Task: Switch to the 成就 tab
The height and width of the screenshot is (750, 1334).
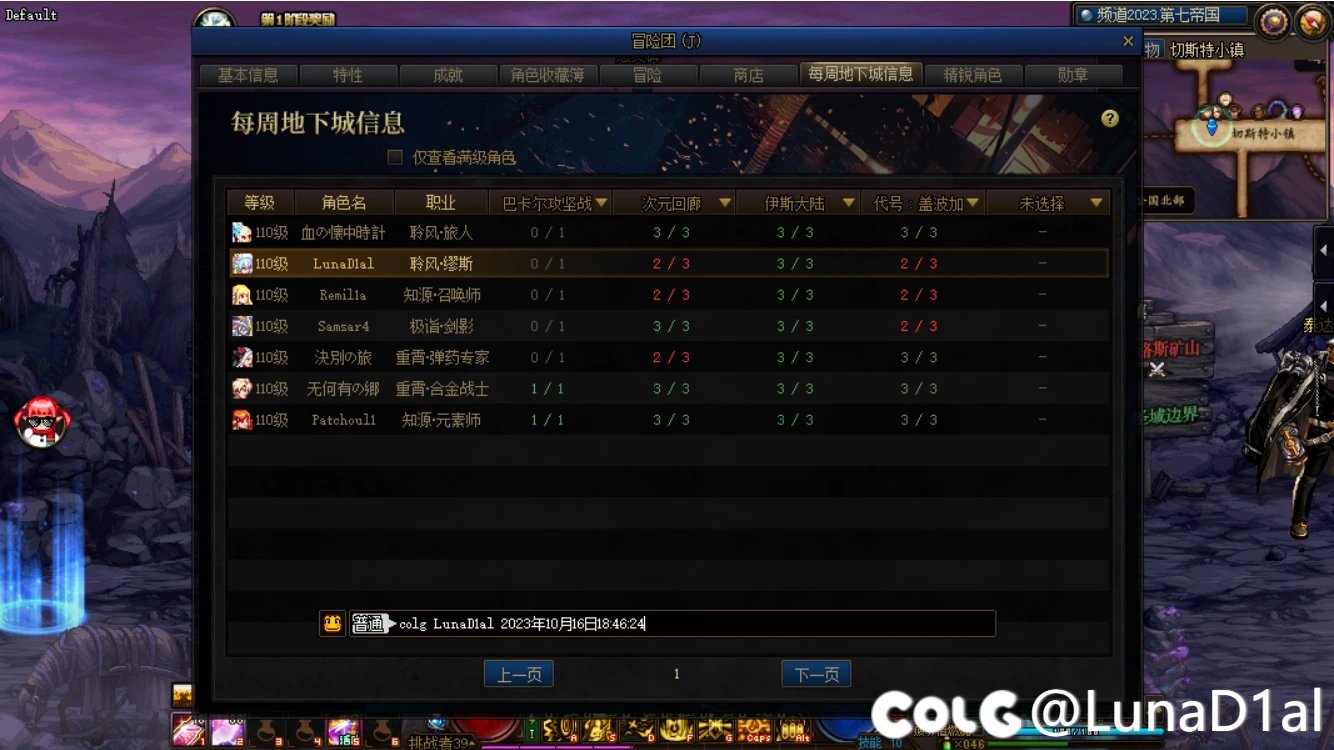Action: pyautogui.click(x=448, y=75)
